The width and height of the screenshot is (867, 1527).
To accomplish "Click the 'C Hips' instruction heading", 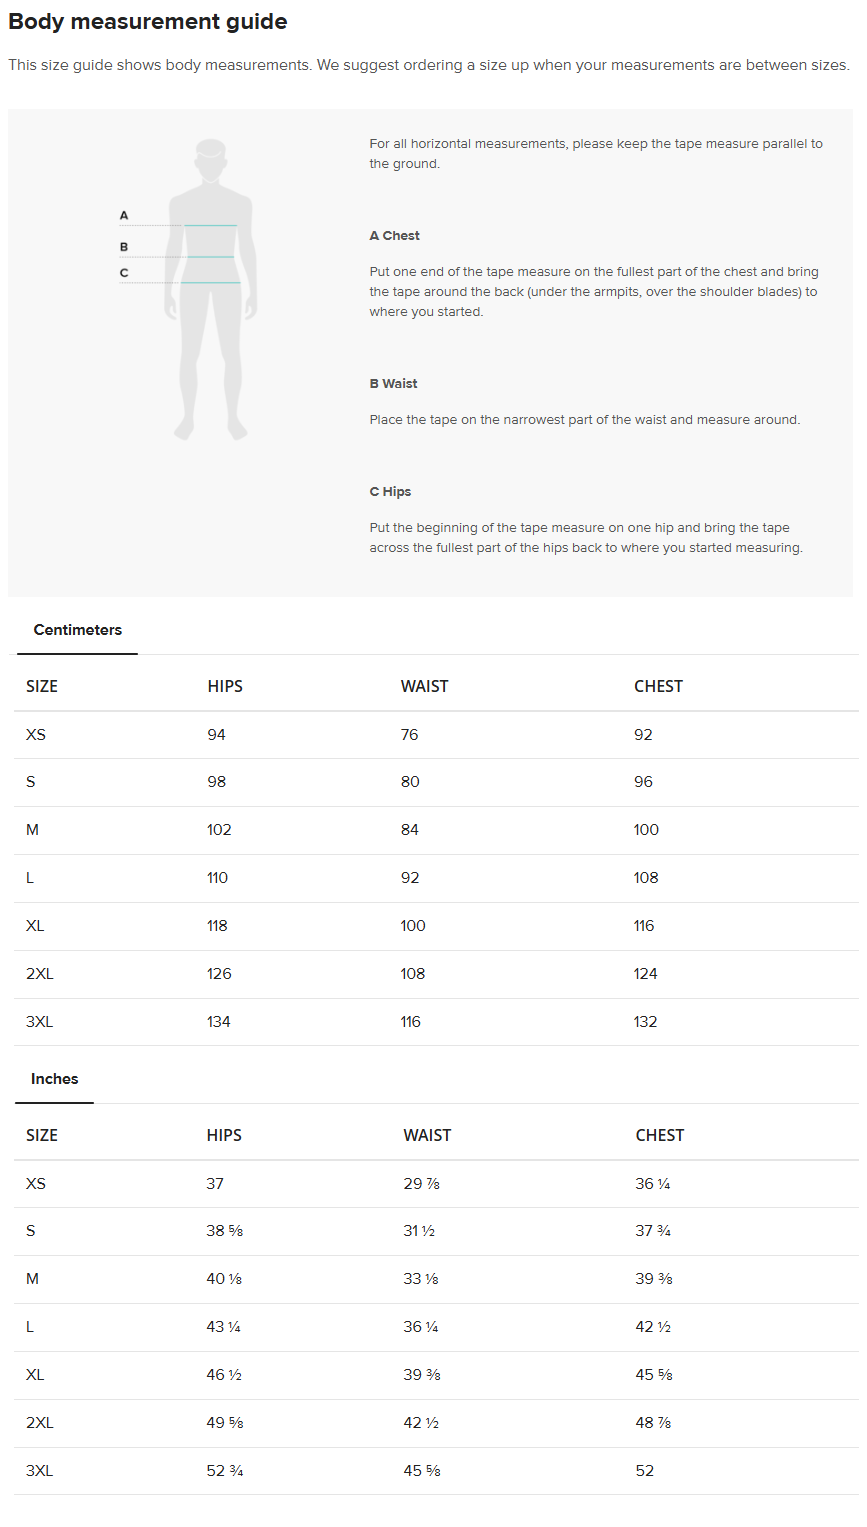I will 391,492.
